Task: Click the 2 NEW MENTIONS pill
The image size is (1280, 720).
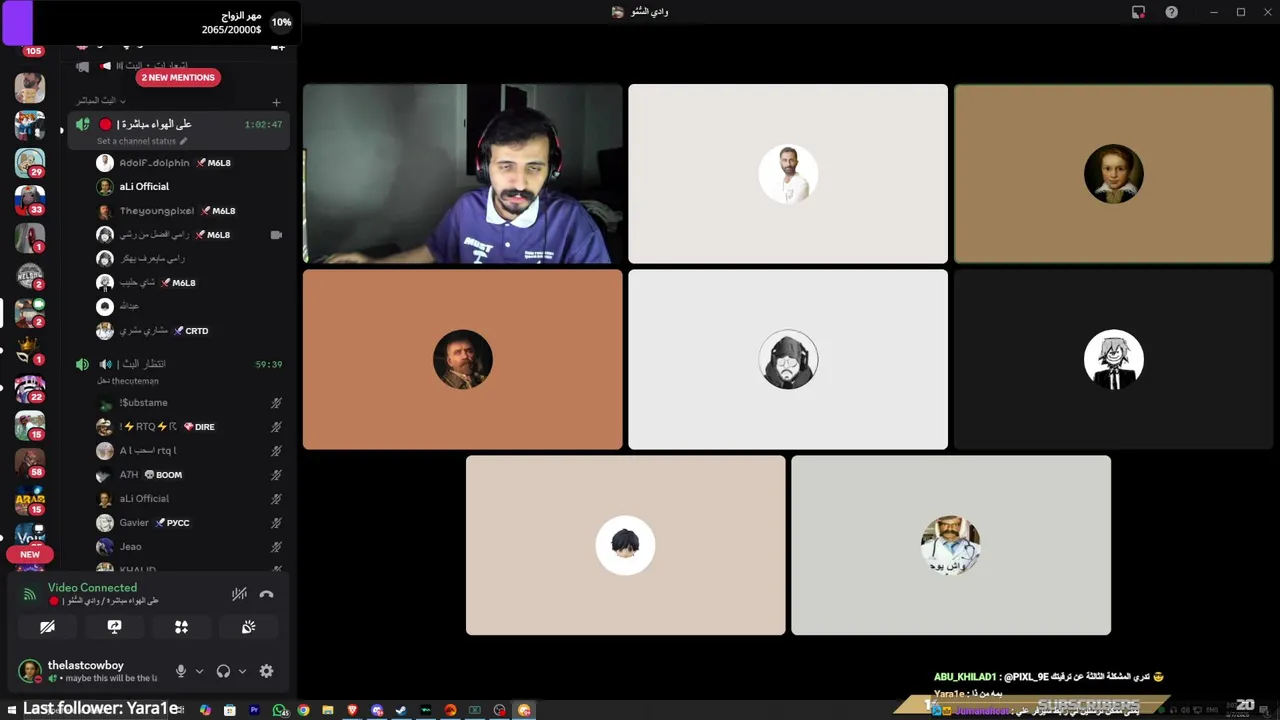Action: point(178,77)
